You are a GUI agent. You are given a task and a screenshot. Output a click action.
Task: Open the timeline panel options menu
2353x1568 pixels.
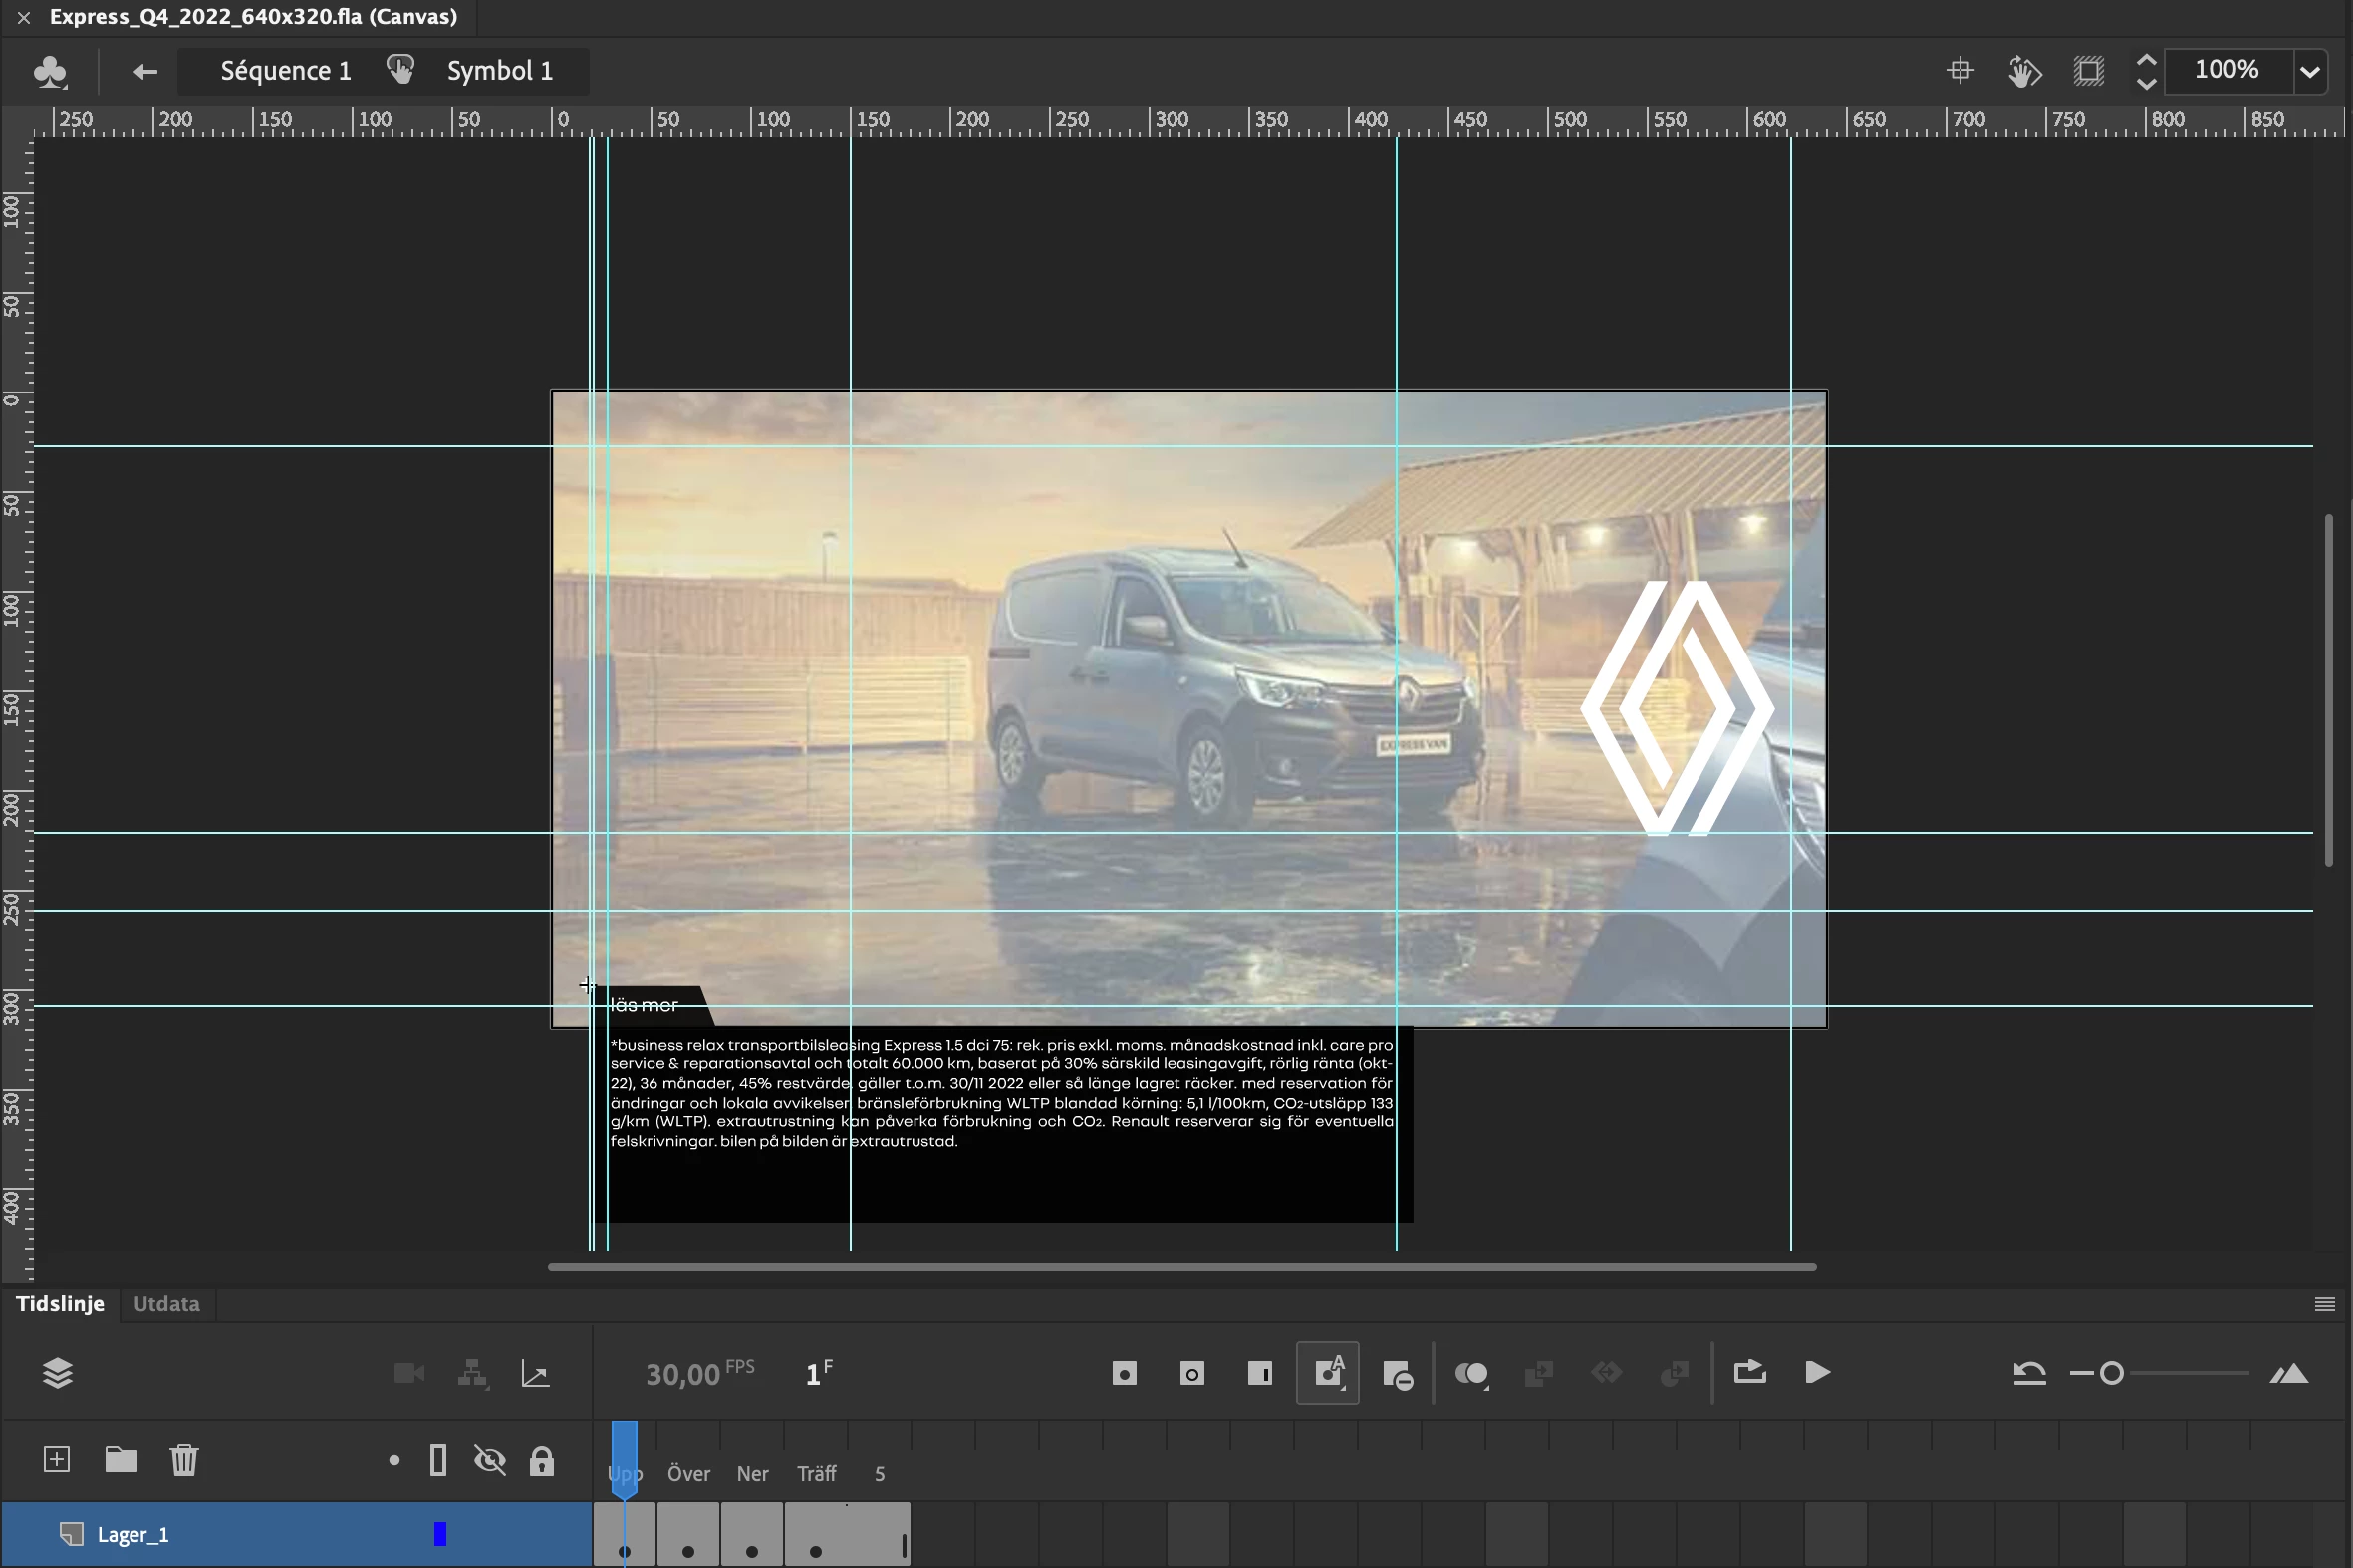point(2324,1304)
